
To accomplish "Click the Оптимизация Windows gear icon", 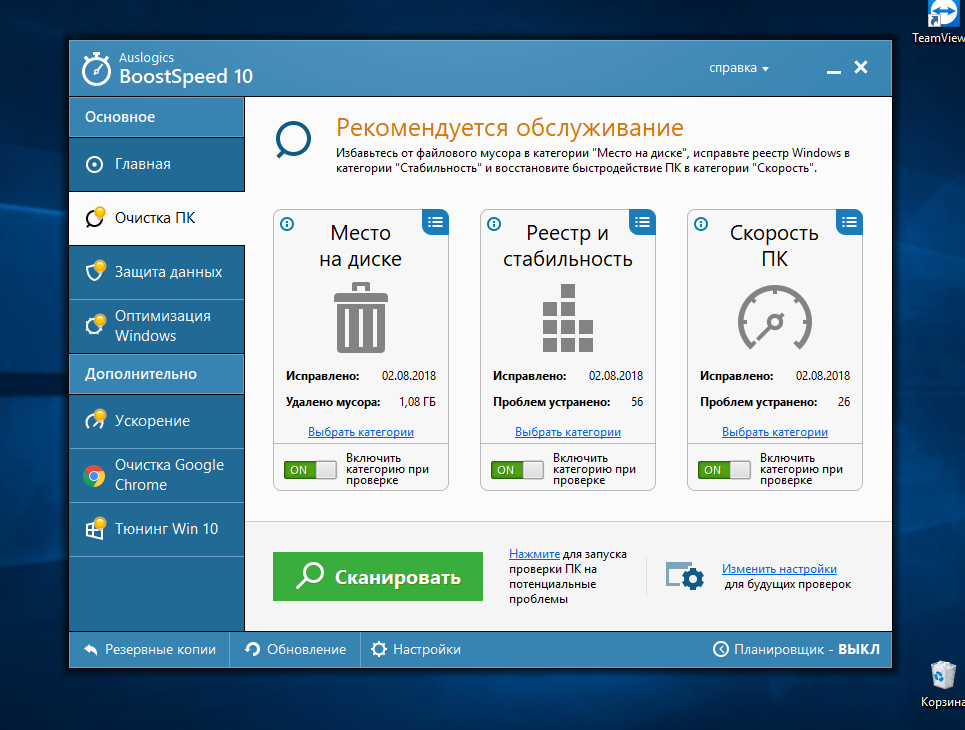I will pyautogui.click(x=95, y=324).
